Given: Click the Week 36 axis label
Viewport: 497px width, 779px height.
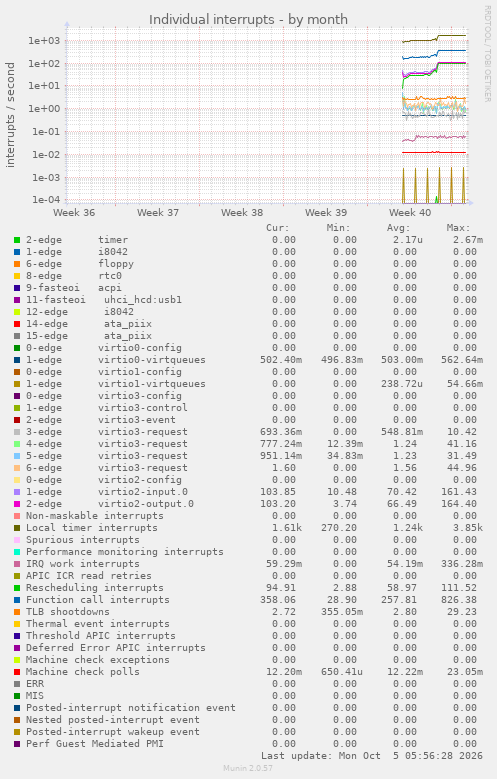Looking at the screenshot, I should pos(74,213).
